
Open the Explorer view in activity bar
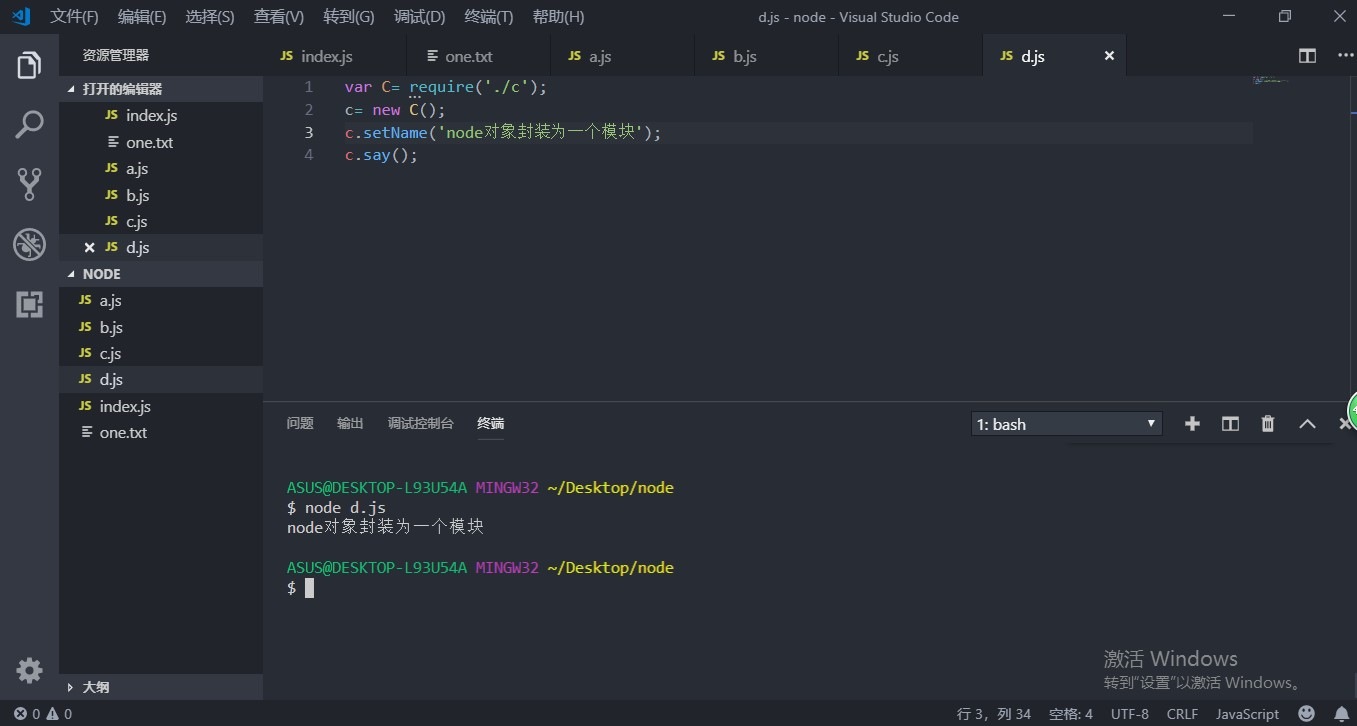pyautogui.click(x=29, y=66)
